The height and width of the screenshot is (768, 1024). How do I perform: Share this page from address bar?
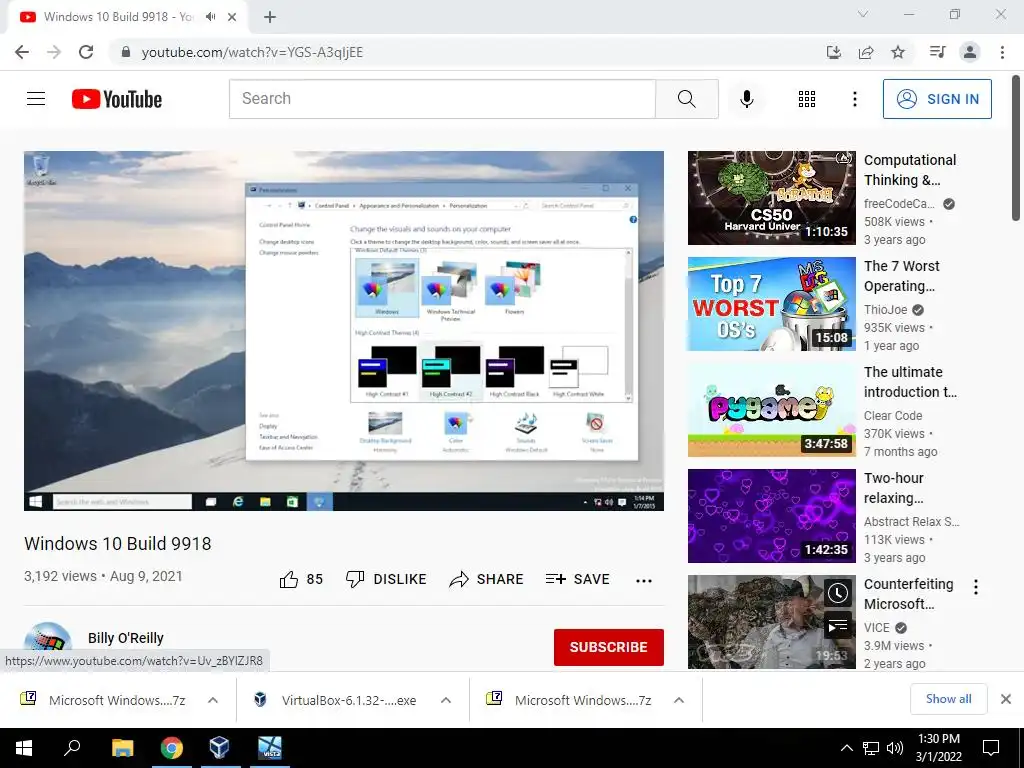(x=866, y=52)
